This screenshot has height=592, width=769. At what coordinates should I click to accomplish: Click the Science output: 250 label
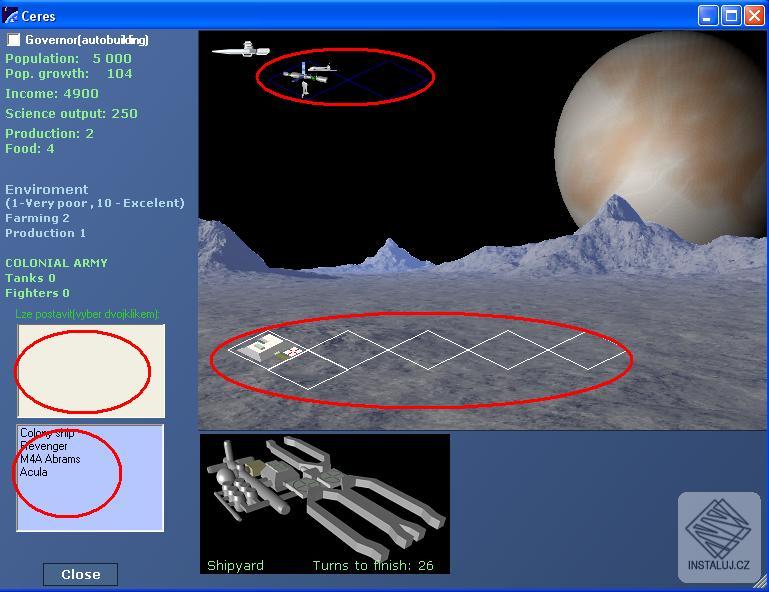click(71, 114)
